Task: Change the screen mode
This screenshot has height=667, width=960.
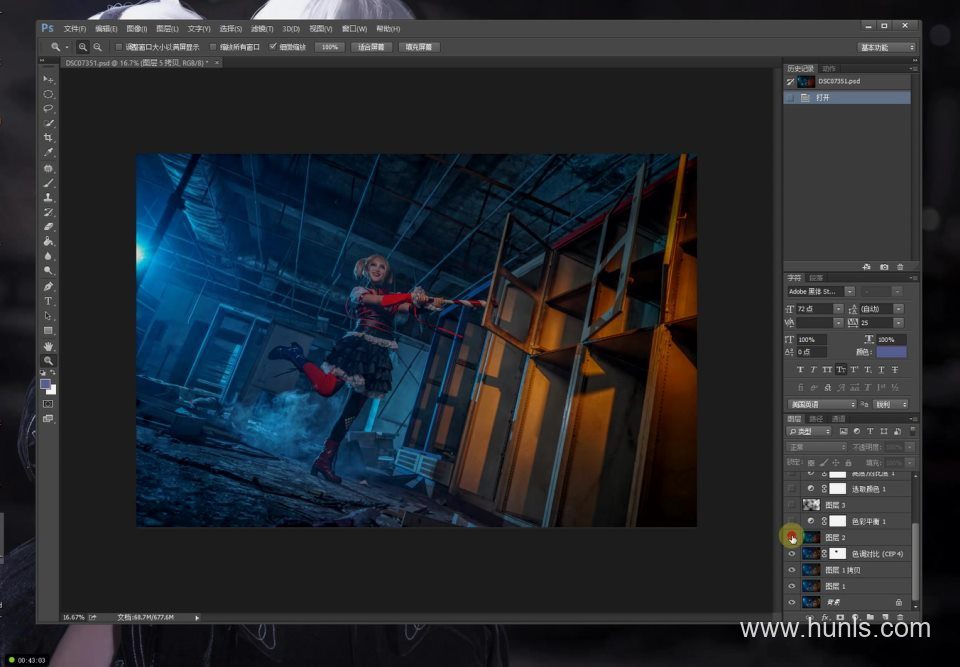Action: 48,419
